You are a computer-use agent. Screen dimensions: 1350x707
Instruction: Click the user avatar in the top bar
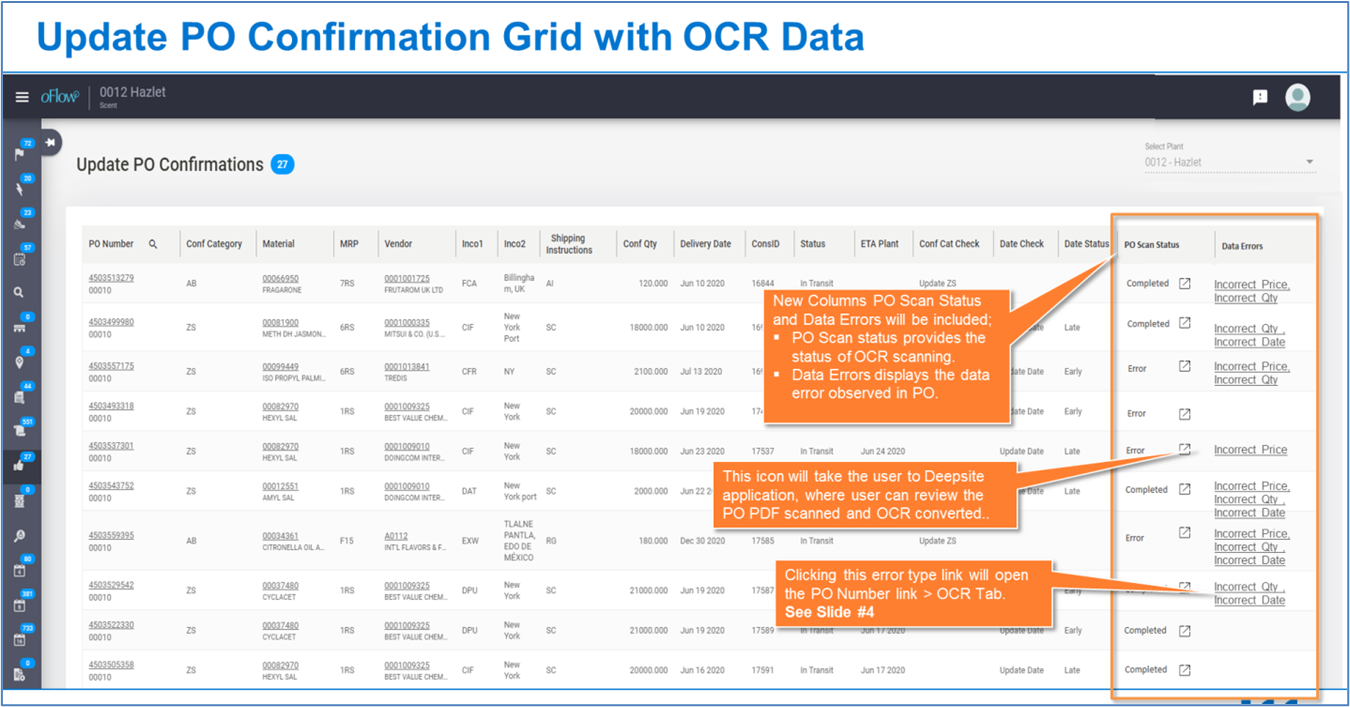click(x=1297, y=97)
